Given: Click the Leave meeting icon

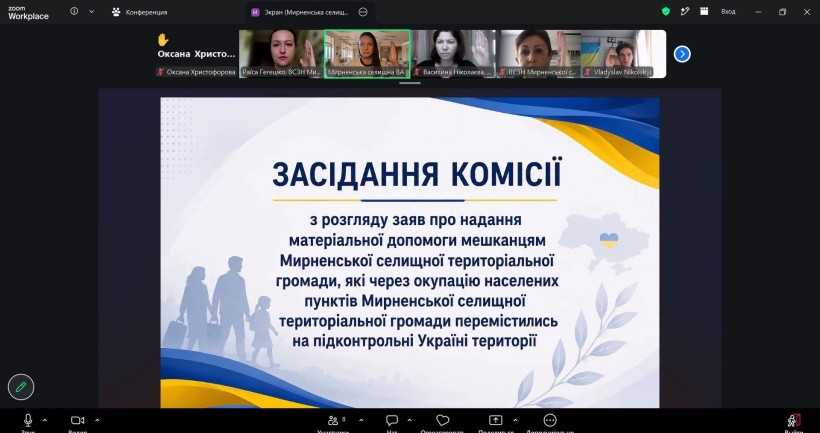Looking at the screenshot, I should coord(794,420).
